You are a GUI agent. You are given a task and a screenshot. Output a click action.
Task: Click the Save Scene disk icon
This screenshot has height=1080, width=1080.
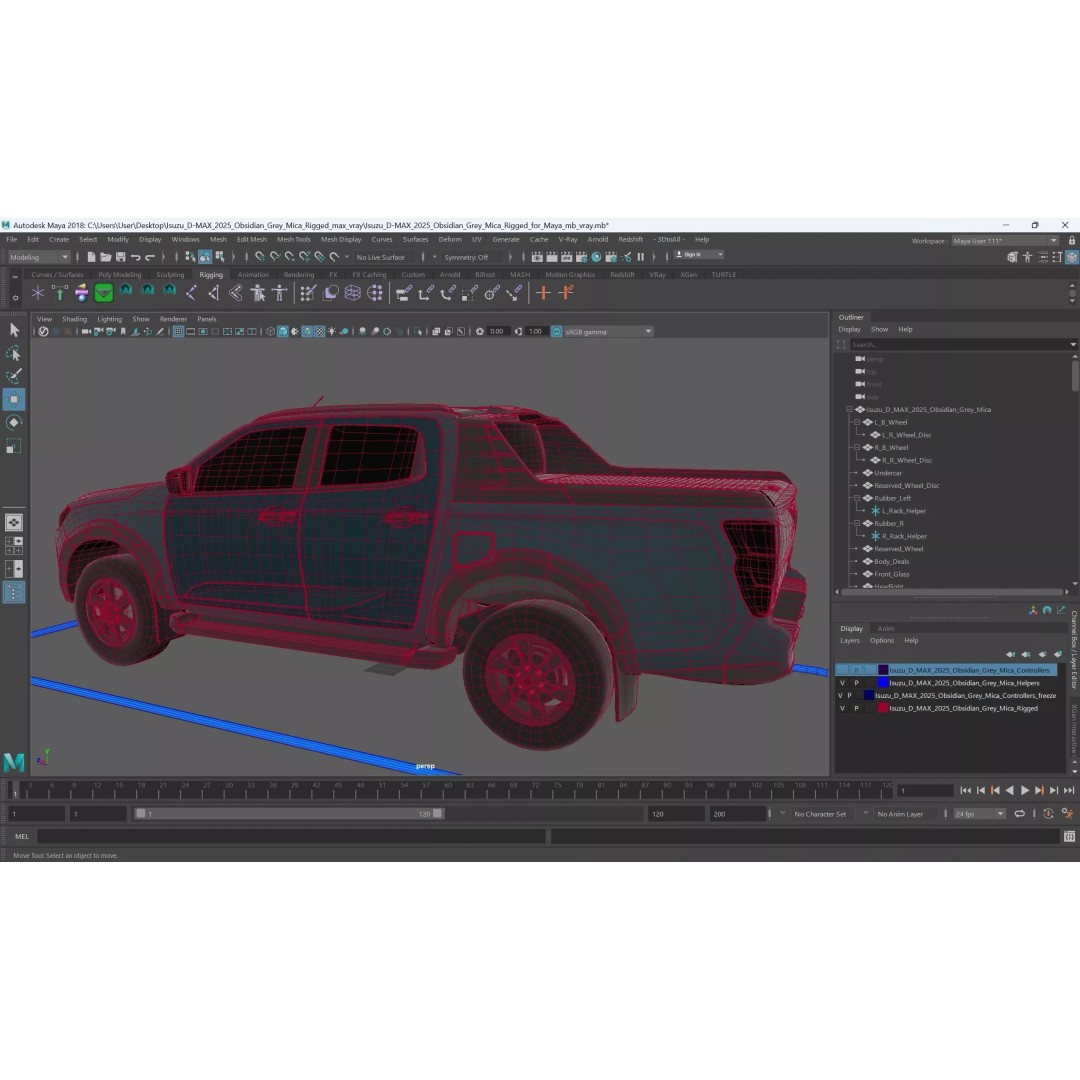[121, 257]
